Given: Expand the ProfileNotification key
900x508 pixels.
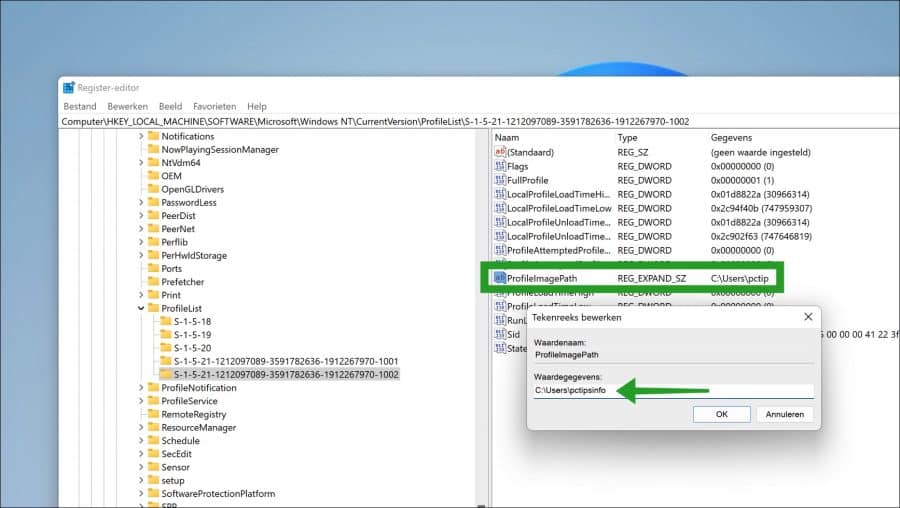Looking at the screenshot, I should click(141, 388).
